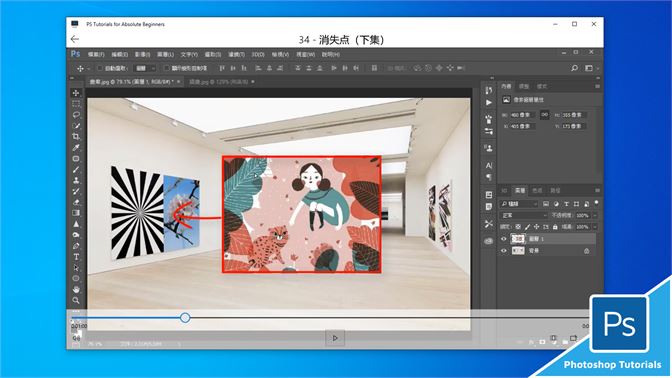Screen dimensions: 672x378
Task: Open the Layers panel flyout menu
Action: pyautogui.click(x=597, y=190)
